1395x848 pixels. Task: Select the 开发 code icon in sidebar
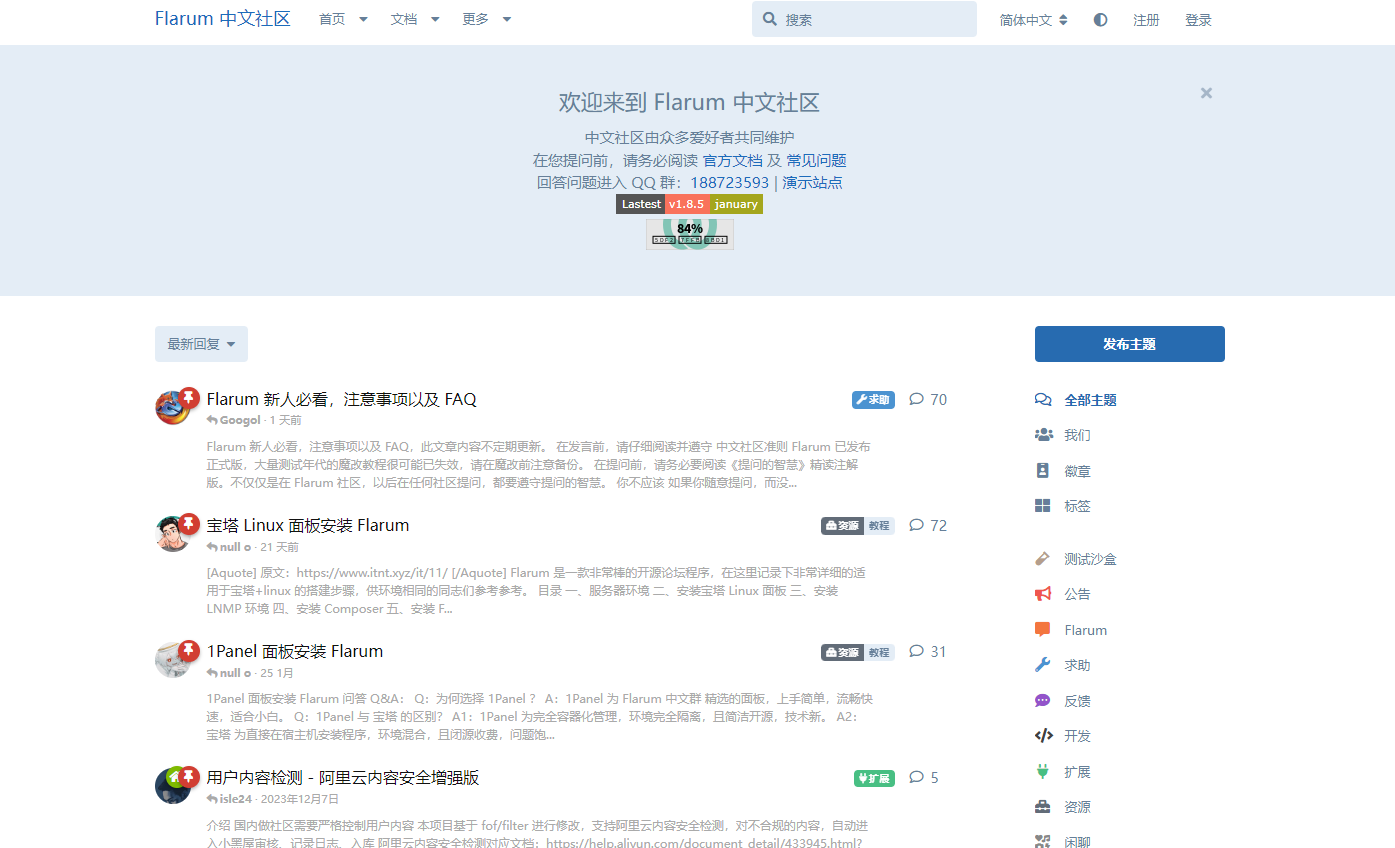click(1043, 736)
